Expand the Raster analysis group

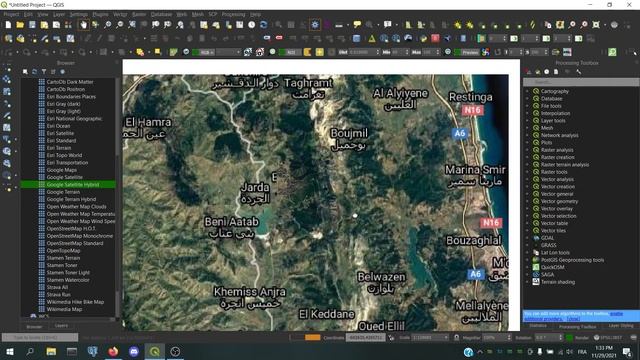(527, 150)
